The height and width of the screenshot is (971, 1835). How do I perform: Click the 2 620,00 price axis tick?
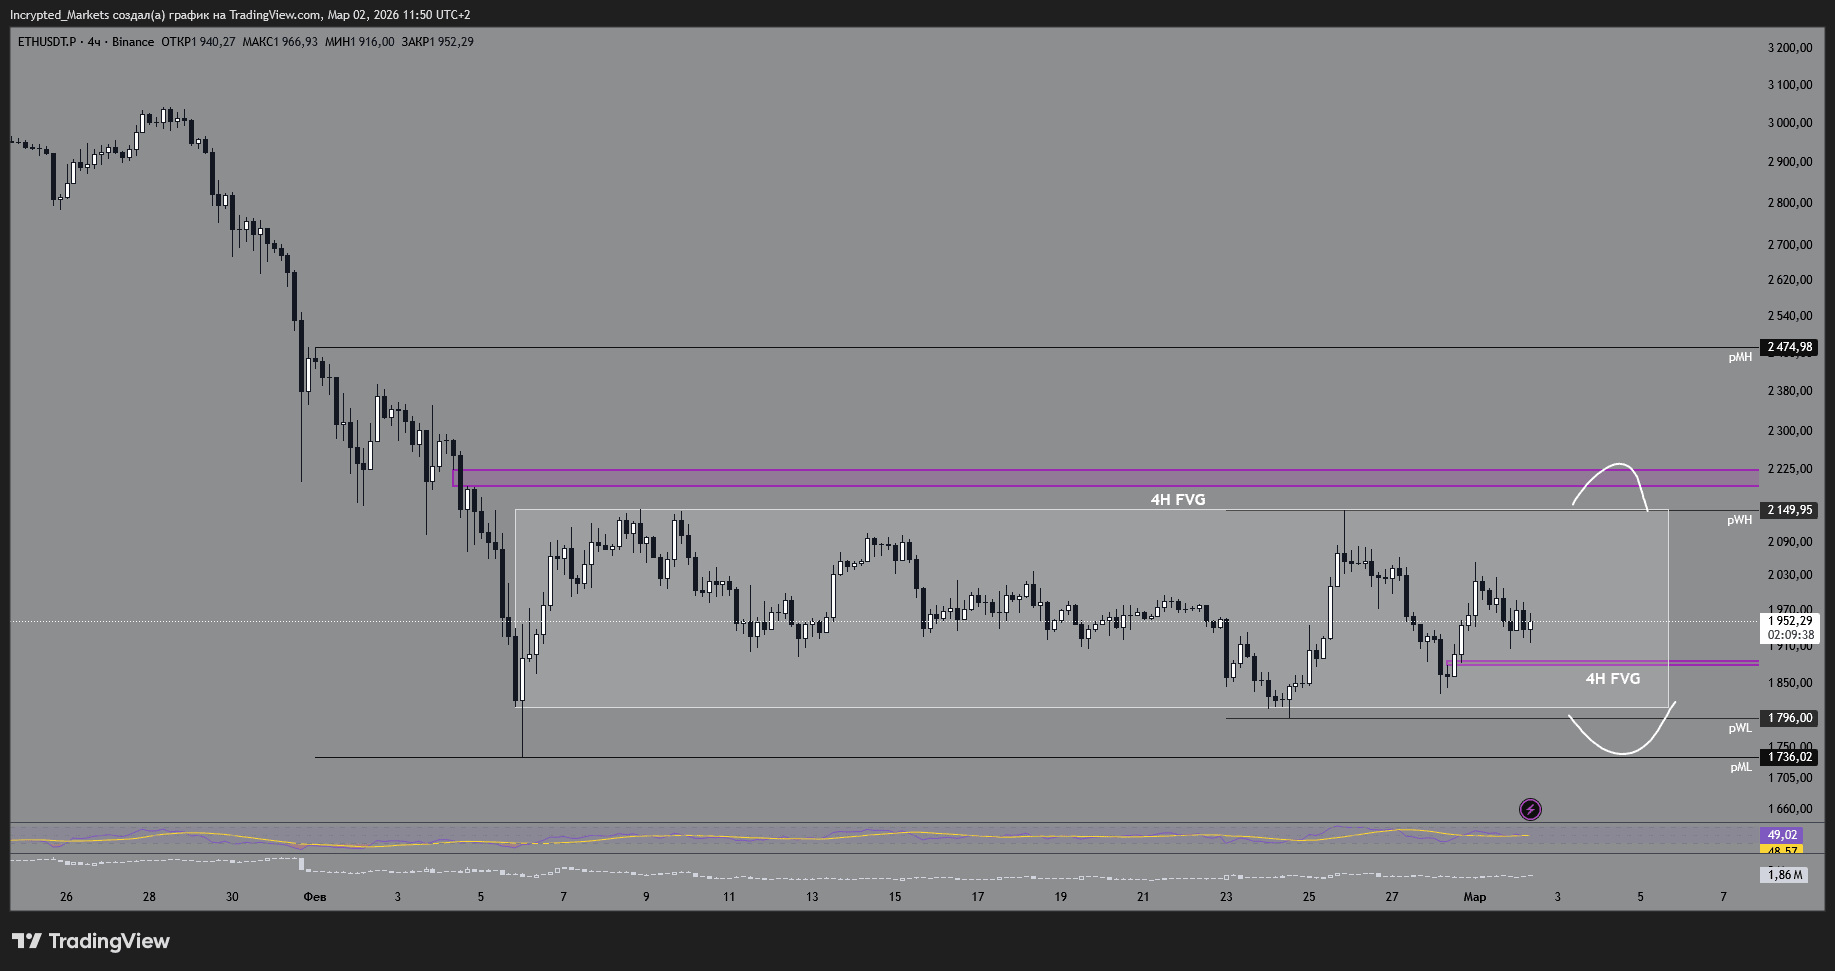(1790, 280)
